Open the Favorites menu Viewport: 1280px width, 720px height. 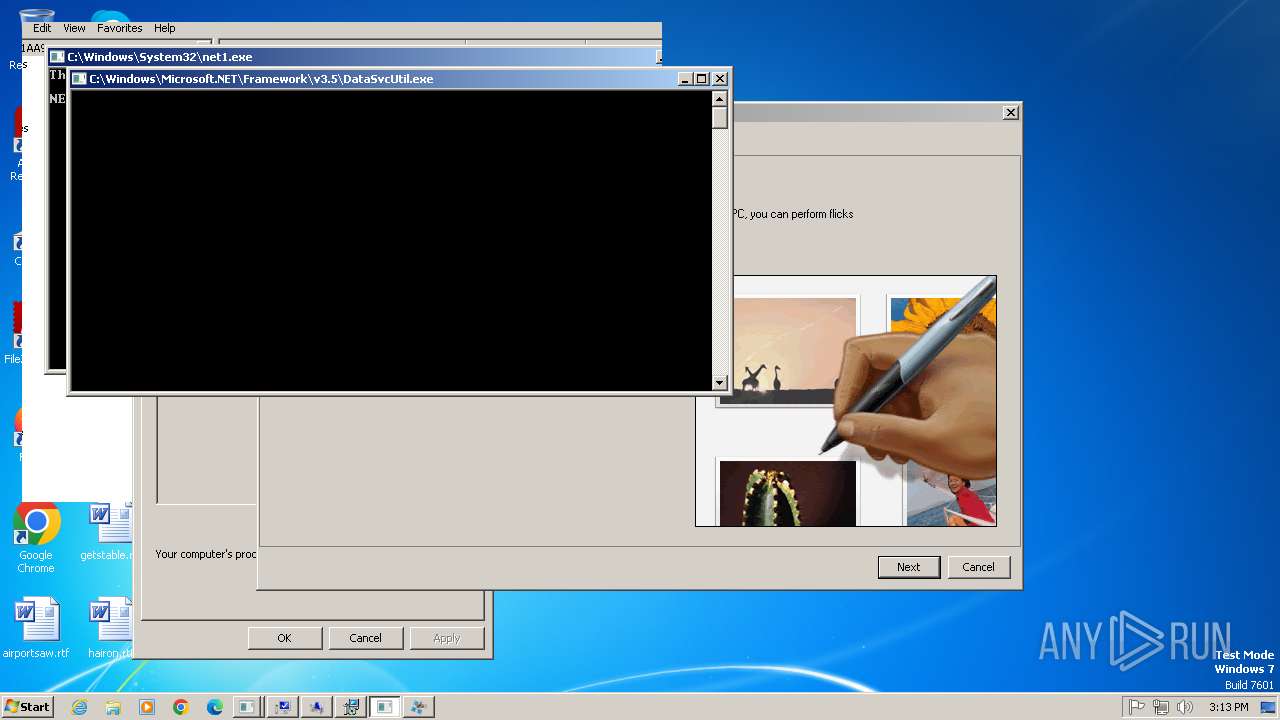click(120, 28)
